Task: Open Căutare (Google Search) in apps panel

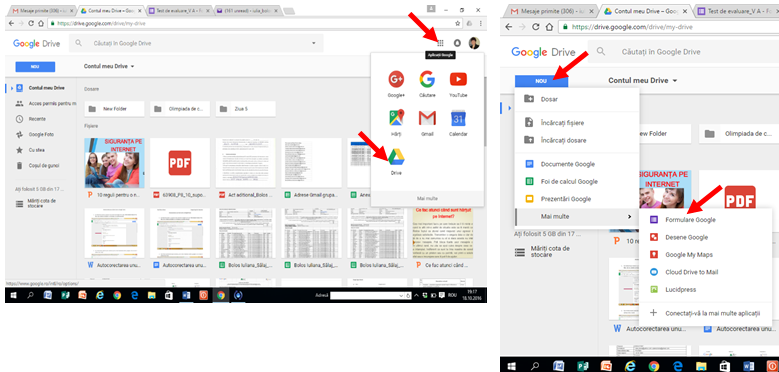Action: [427, 83]
